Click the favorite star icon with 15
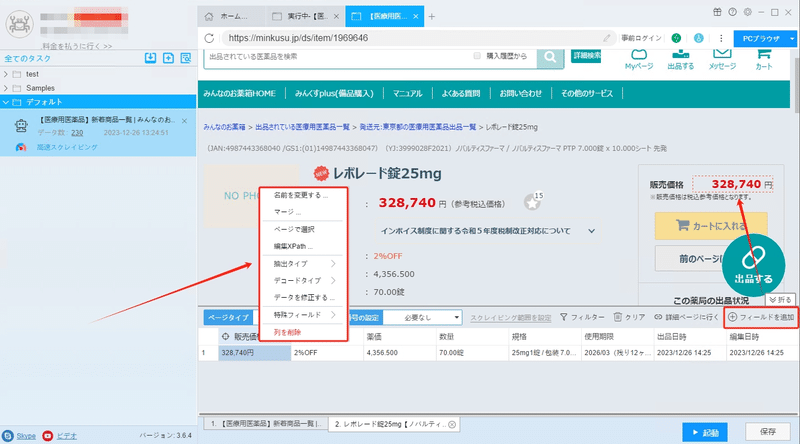800x444 pixels. (x=533, y=202)
